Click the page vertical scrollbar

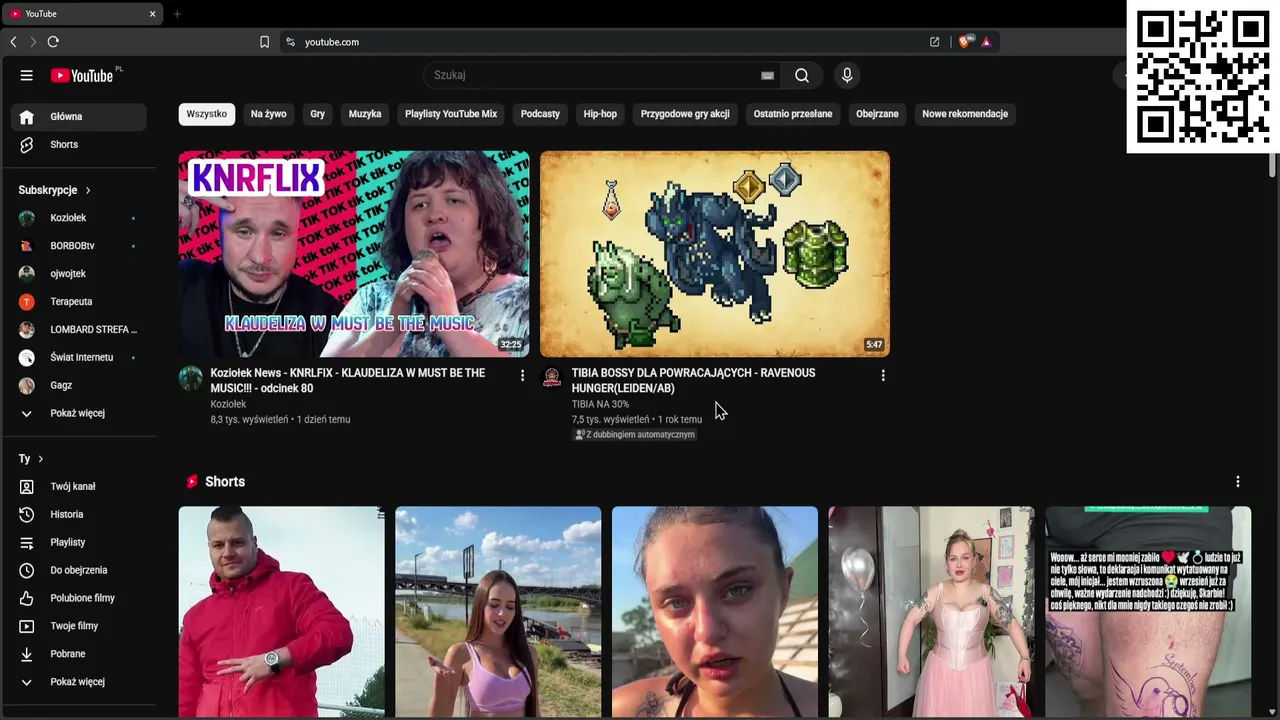click(x=1273, y=167)
